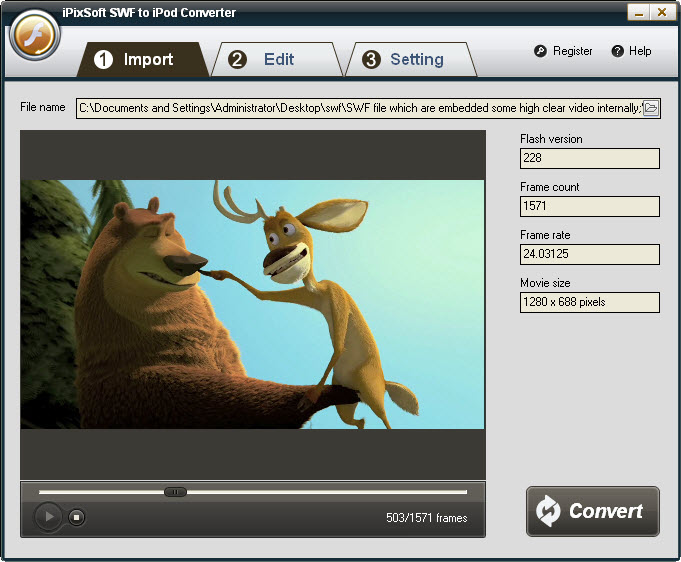Screen dimensions: 681x562
Task: Open Help
Action: (x=640, y=51)
